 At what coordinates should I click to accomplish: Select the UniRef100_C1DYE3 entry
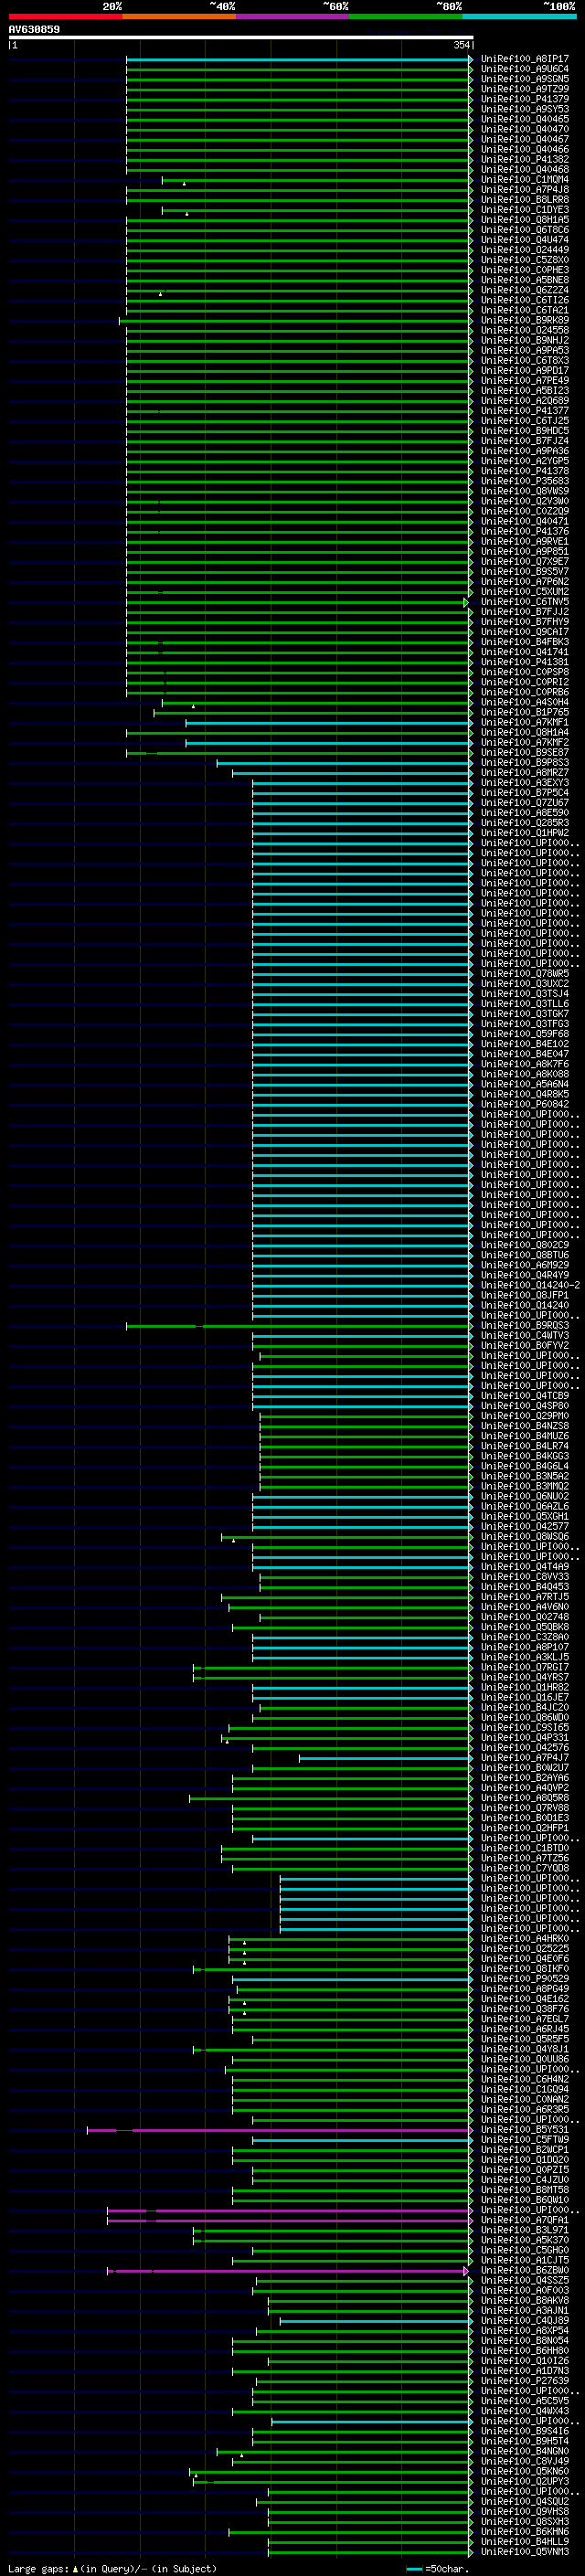click(525, 210)
